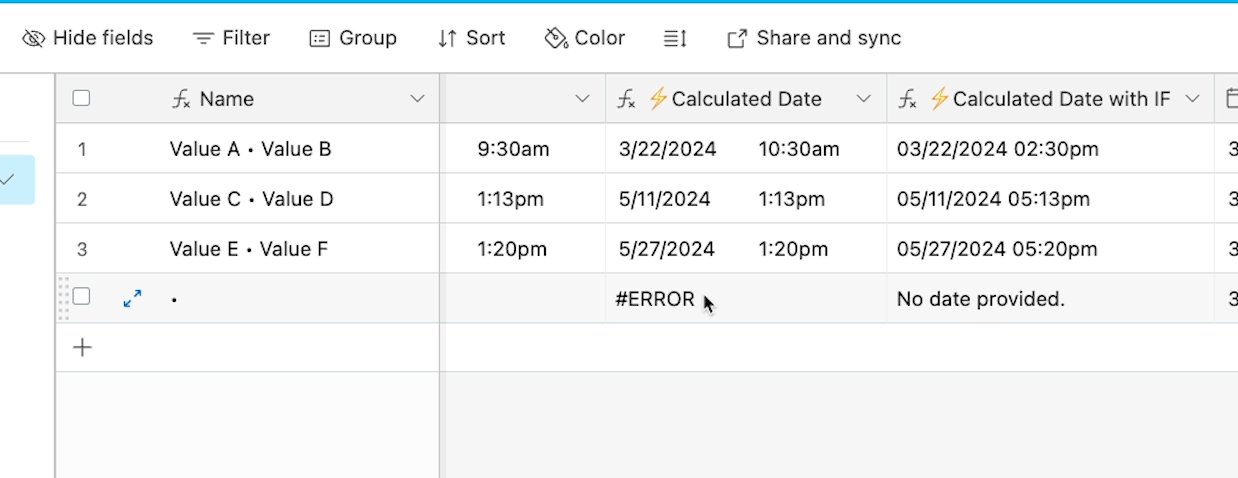Click the Hide fields button
Screen dimensions: 1238x478
pyautogui.click(x=88, y=38)
